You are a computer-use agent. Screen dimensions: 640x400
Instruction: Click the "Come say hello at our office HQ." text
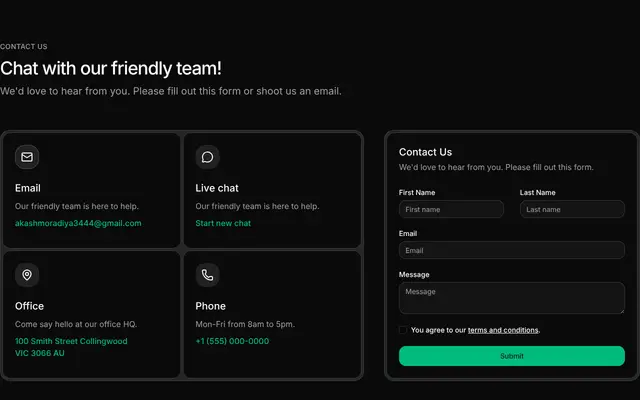click(x=76, y=324)
